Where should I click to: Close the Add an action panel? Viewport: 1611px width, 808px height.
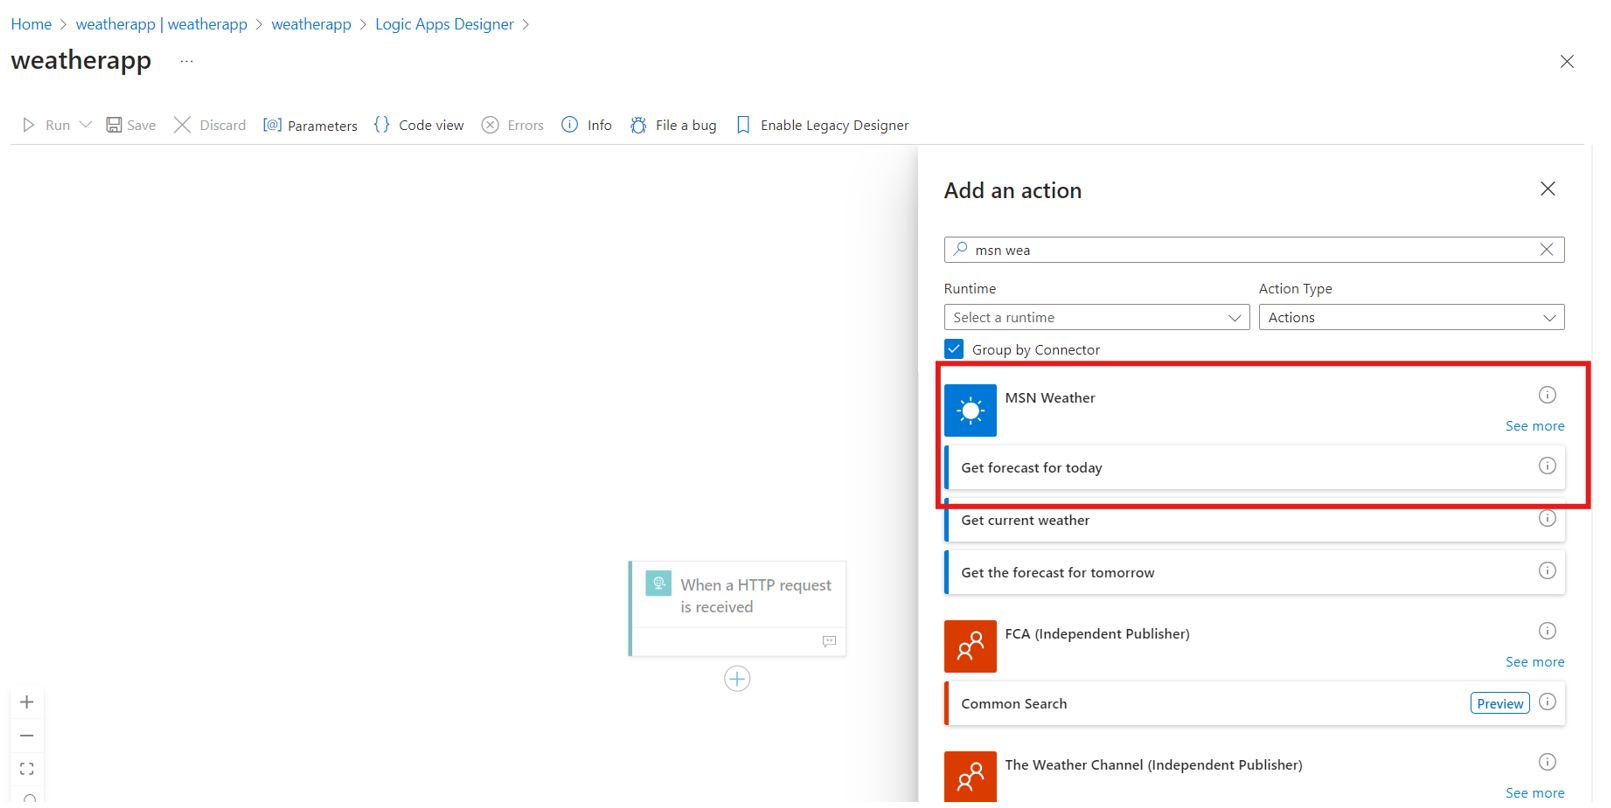click(x=1548, y=189)
